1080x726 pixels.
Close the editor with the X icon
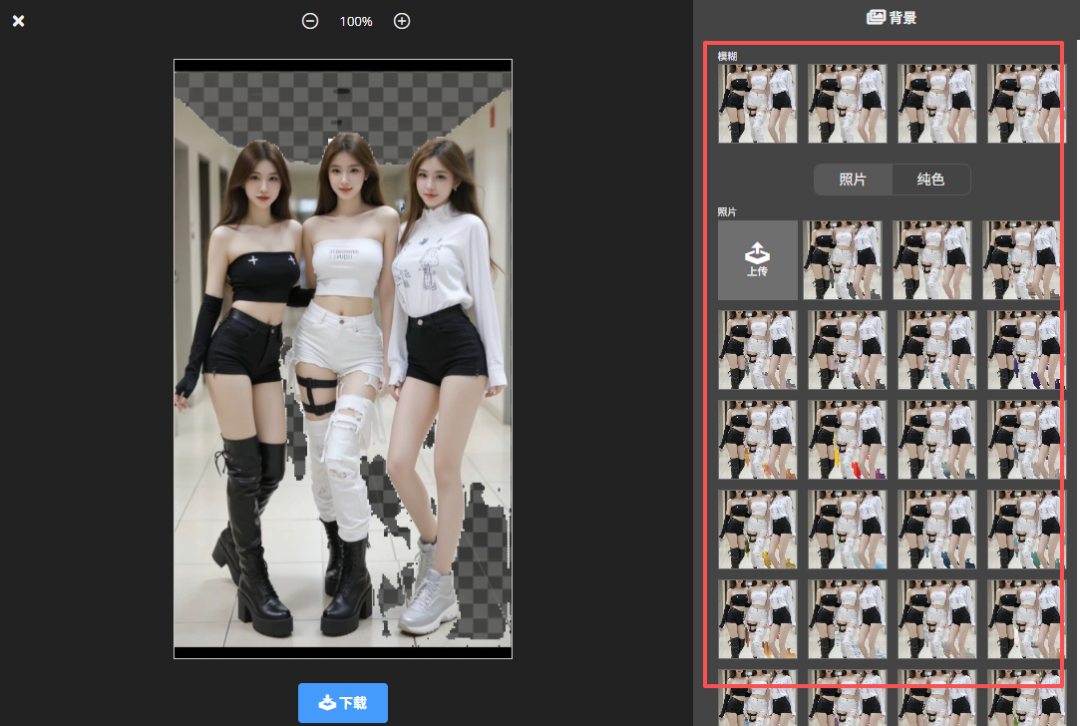(19, 21)
